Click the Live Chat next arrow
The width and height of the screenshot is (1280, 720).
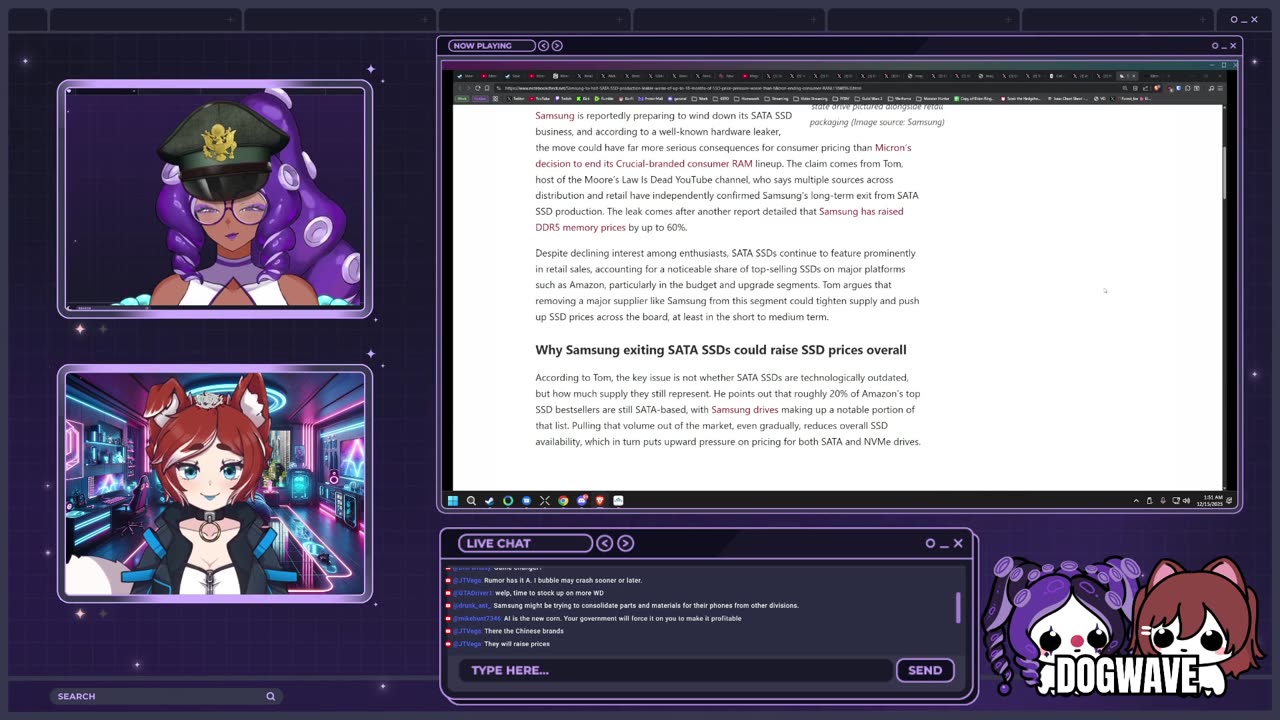pyautogui.click(x=626, y=543)
